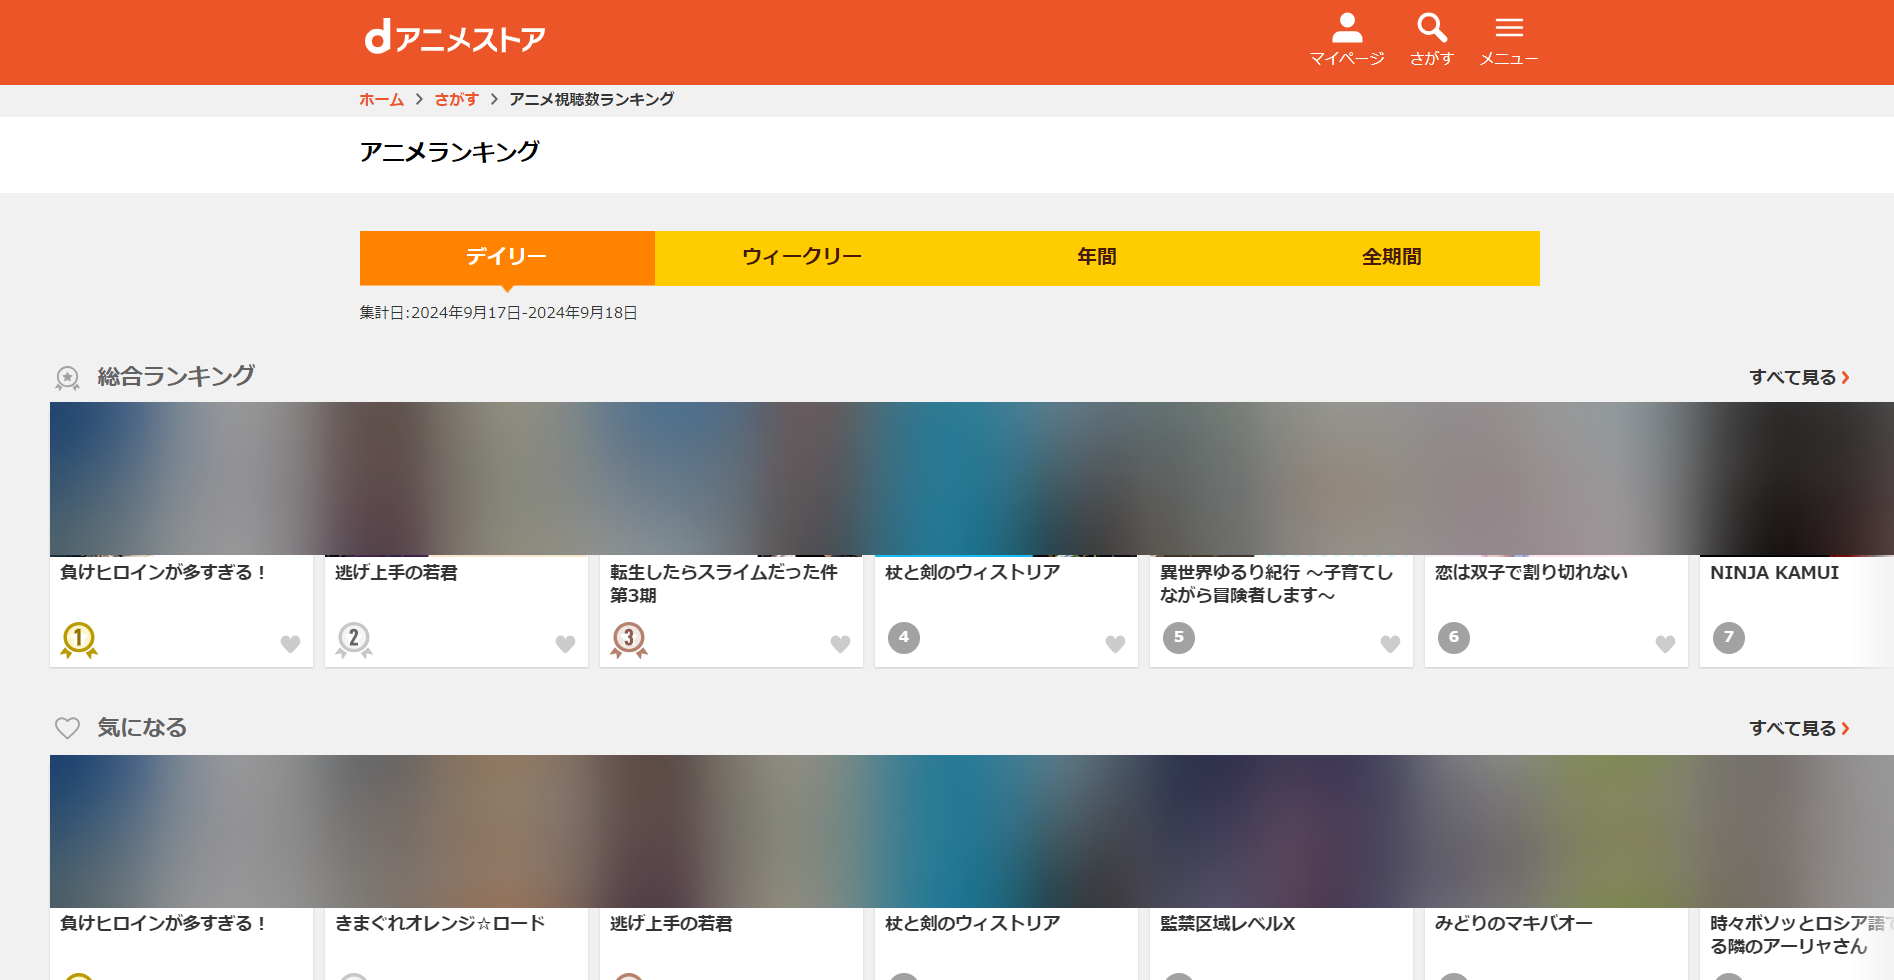Image resolution: width=1894 pixels, height=980 pixels.
Task: Switch to the ウィークリー tab
Action: click(802, 258)
